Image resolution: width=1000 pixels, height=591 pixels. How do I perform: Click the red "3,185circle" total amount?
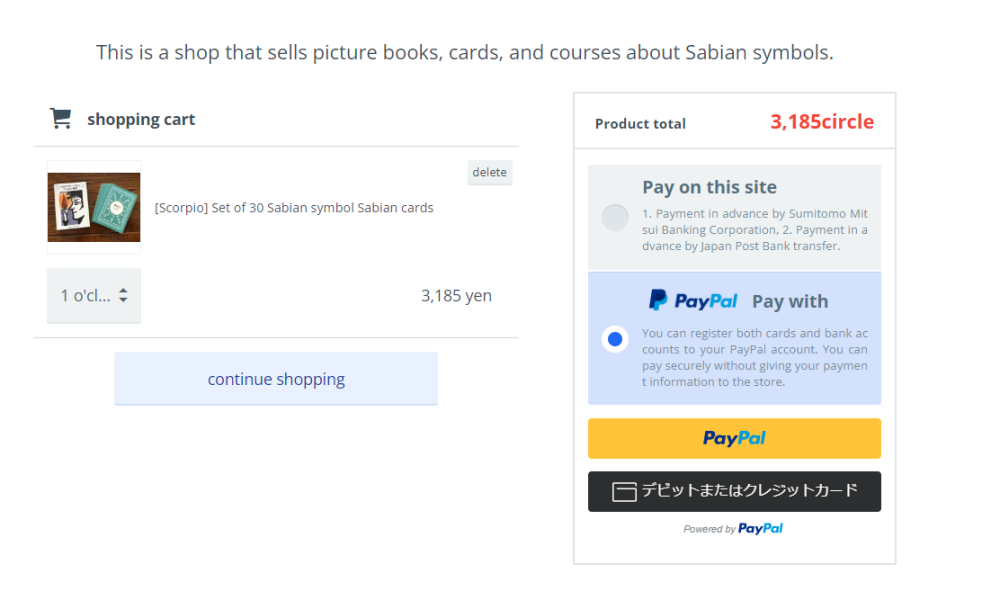pos(822,122)
